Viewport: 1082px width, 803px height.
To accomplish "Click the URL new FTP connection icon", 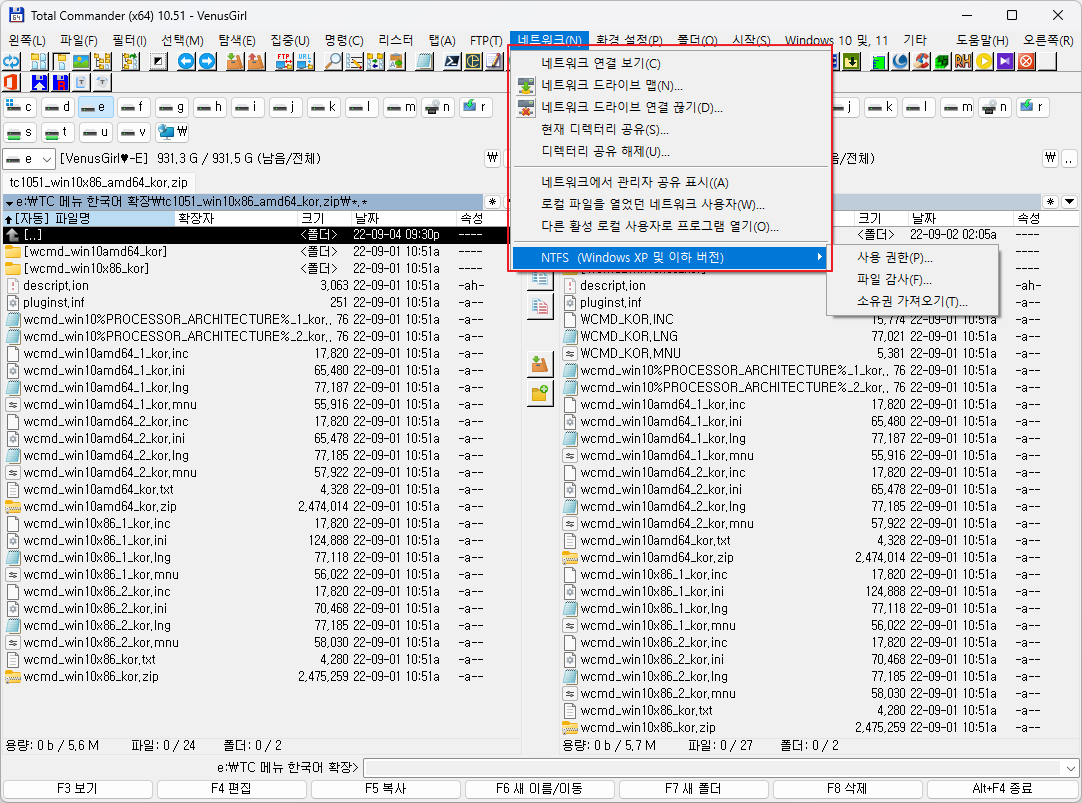I will (305, 61).
